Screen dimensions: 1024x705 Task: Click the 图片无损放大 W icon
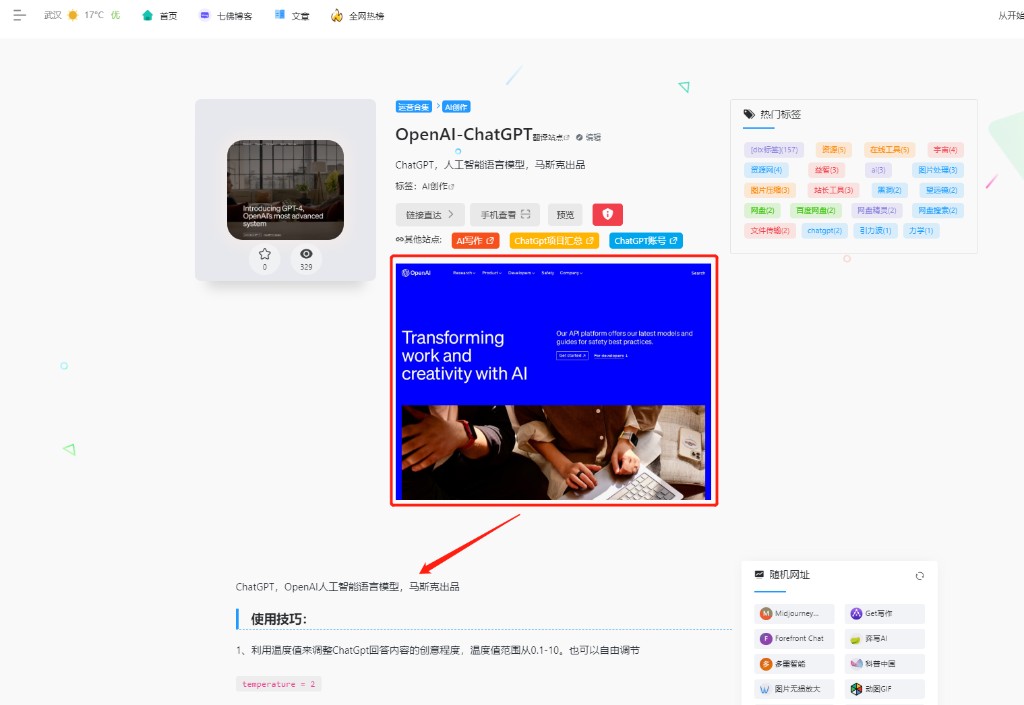[766, 689]
